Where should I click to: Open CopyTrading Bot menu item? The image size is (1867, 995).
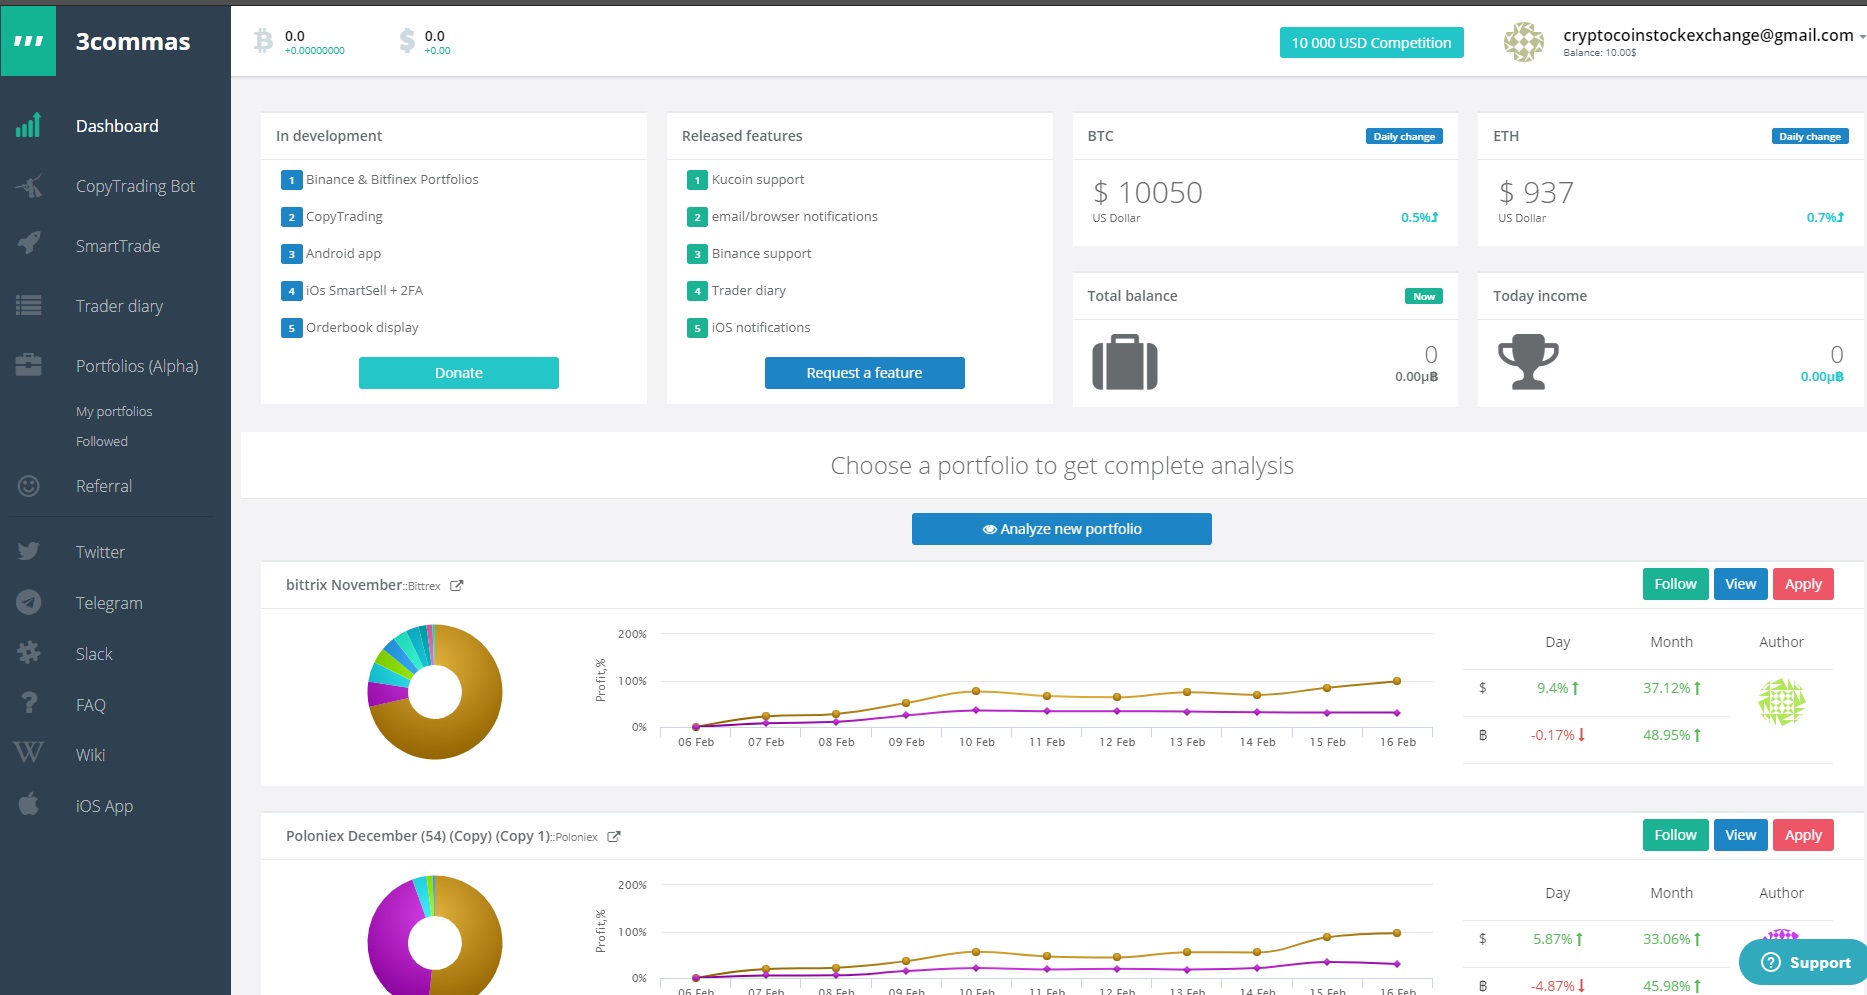pos(136,186)
